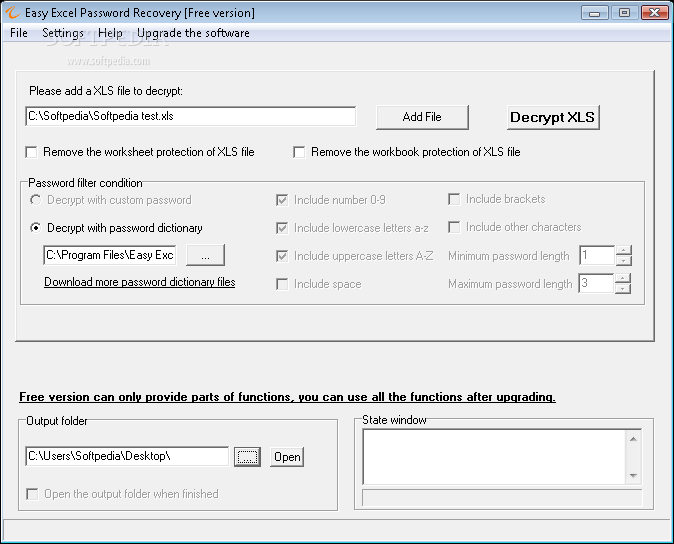The height and width of the screenshot is (544, 674).
Task: Click the progress bar under State window
Action: (x=502, y=497)
